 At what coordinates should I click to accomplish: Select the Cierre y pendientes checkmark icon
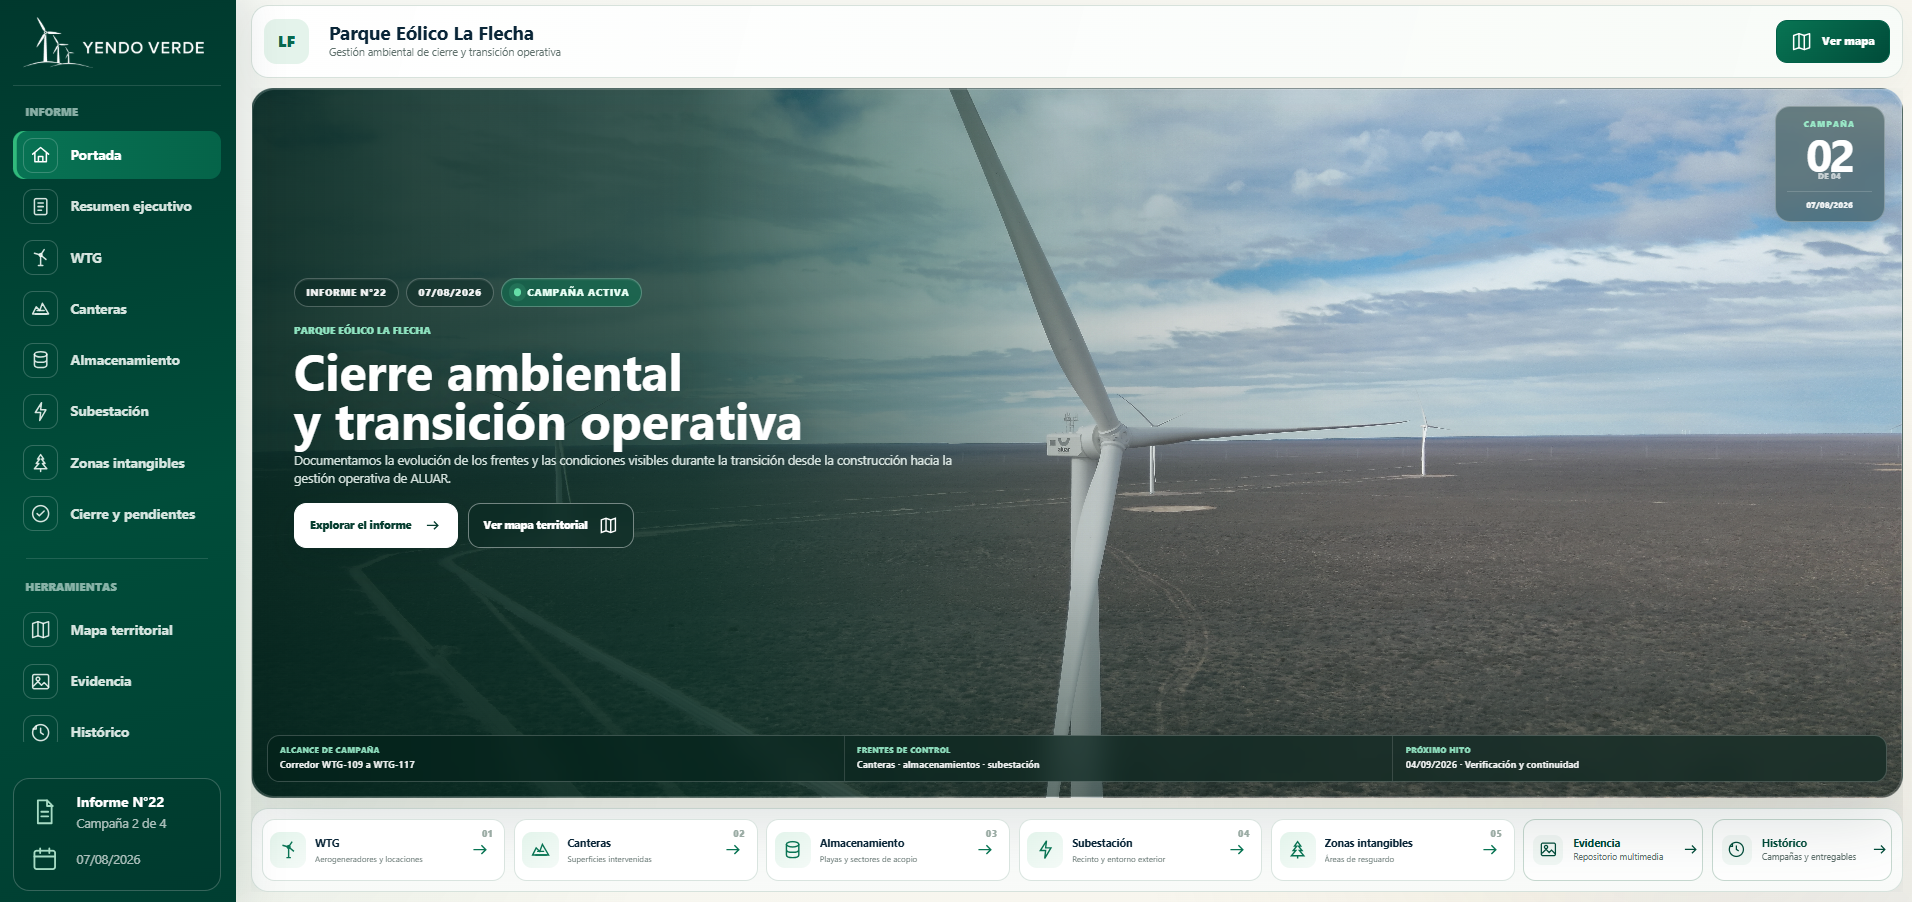click(40, 514)
